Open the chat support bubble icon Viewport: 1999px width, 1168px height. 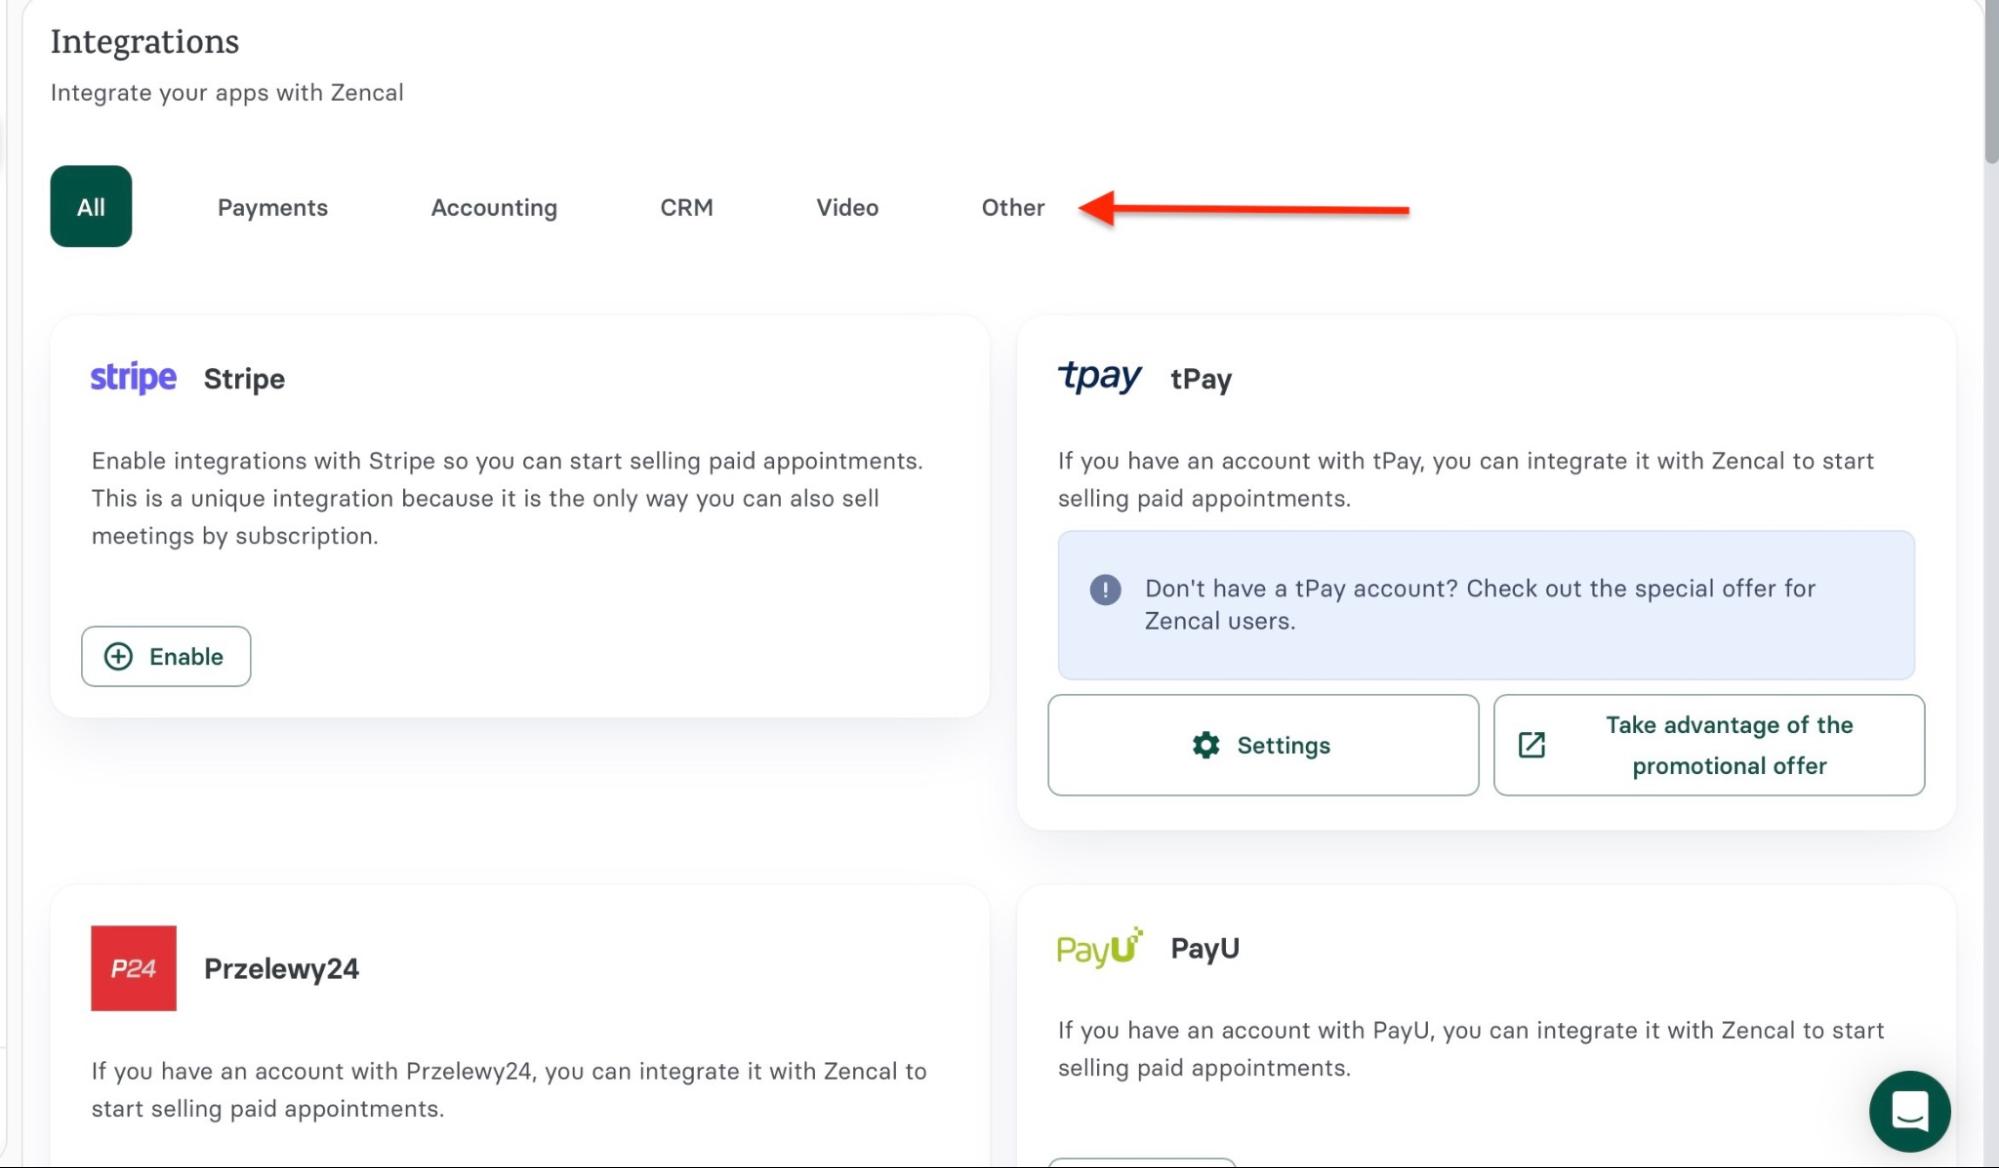point(1909,1111)
